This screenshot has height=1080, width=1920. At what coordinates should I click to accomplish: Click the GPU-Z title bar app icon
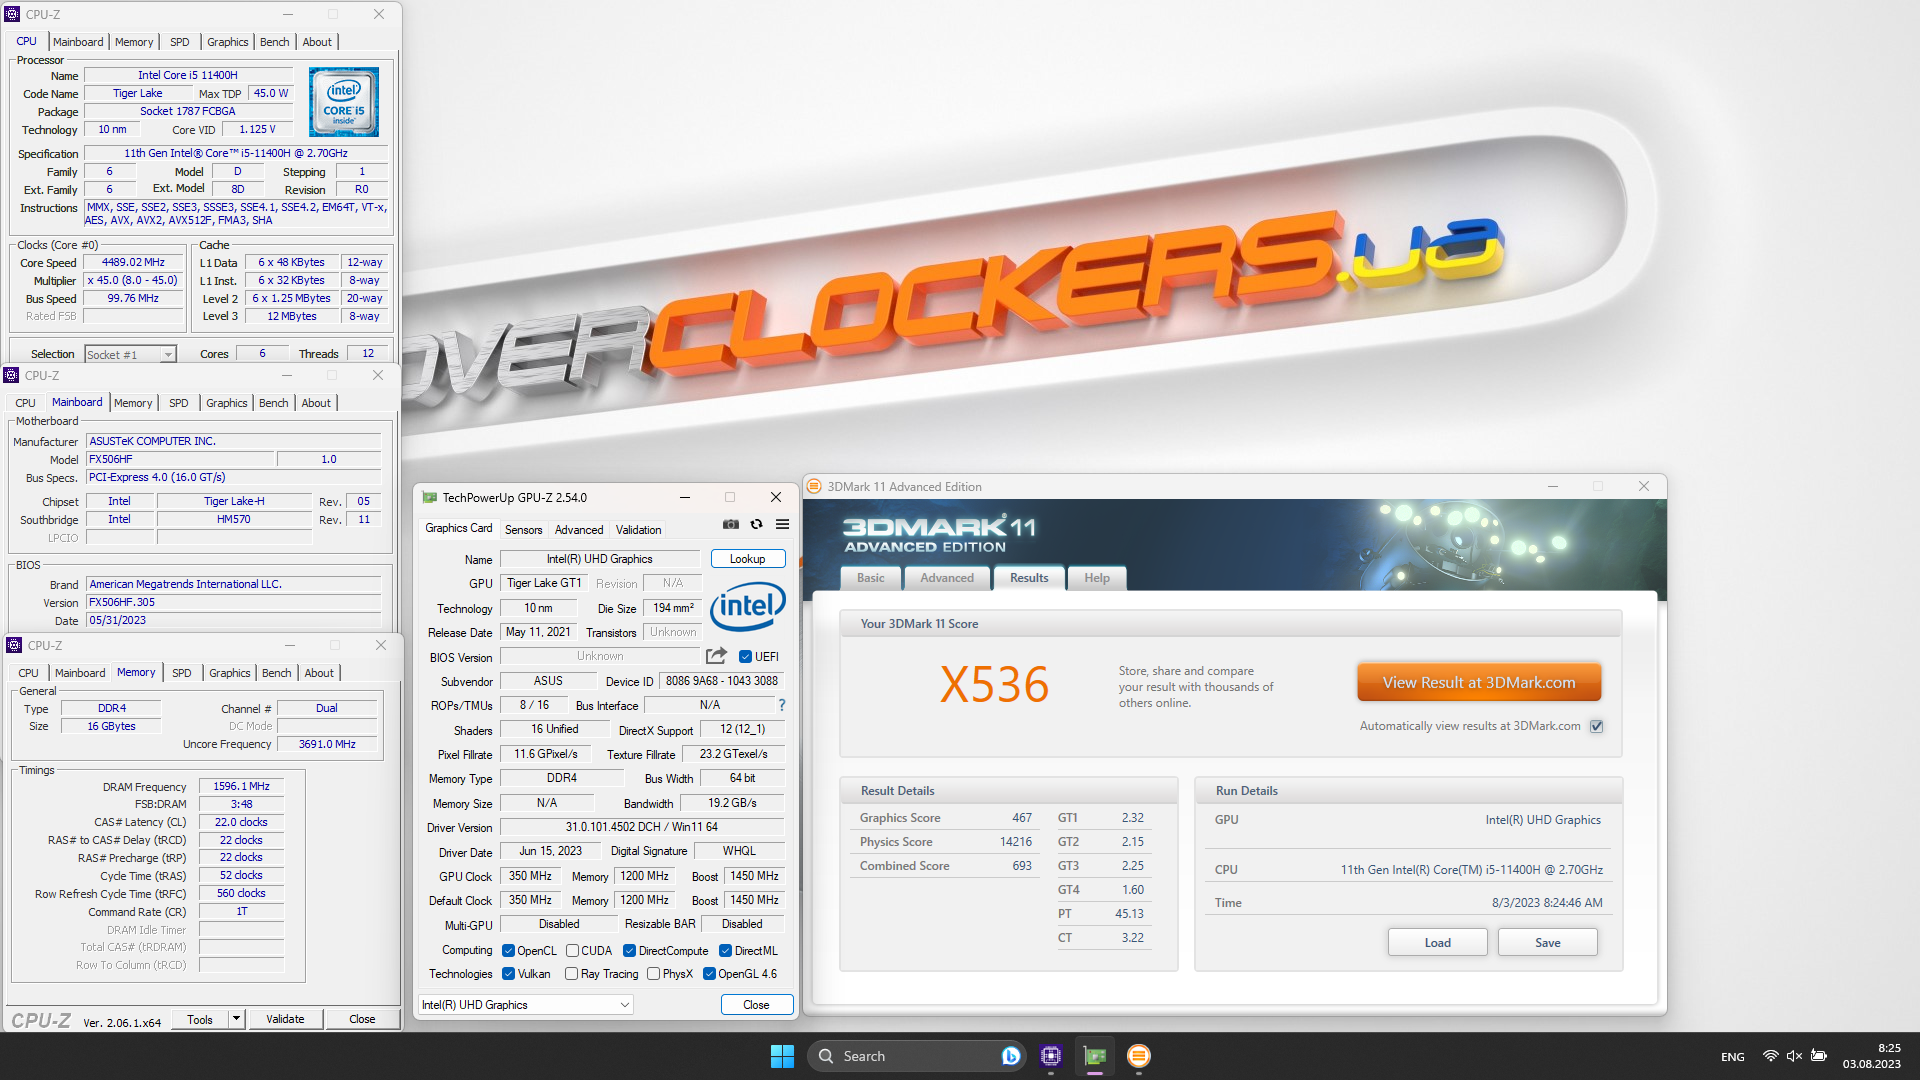point(430,497)
